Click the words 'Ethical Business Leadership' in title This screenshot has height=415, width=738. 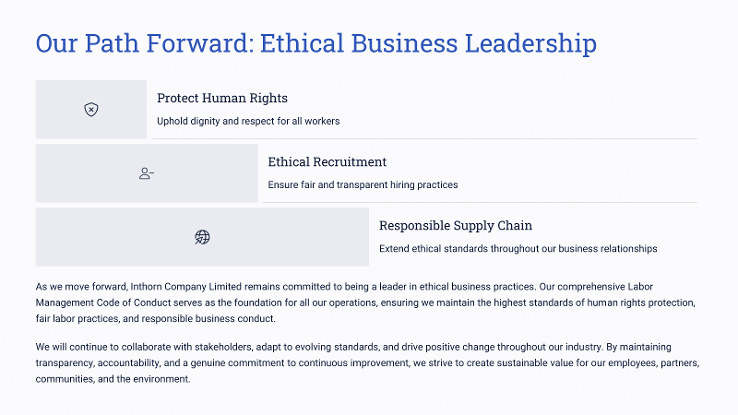428,43
